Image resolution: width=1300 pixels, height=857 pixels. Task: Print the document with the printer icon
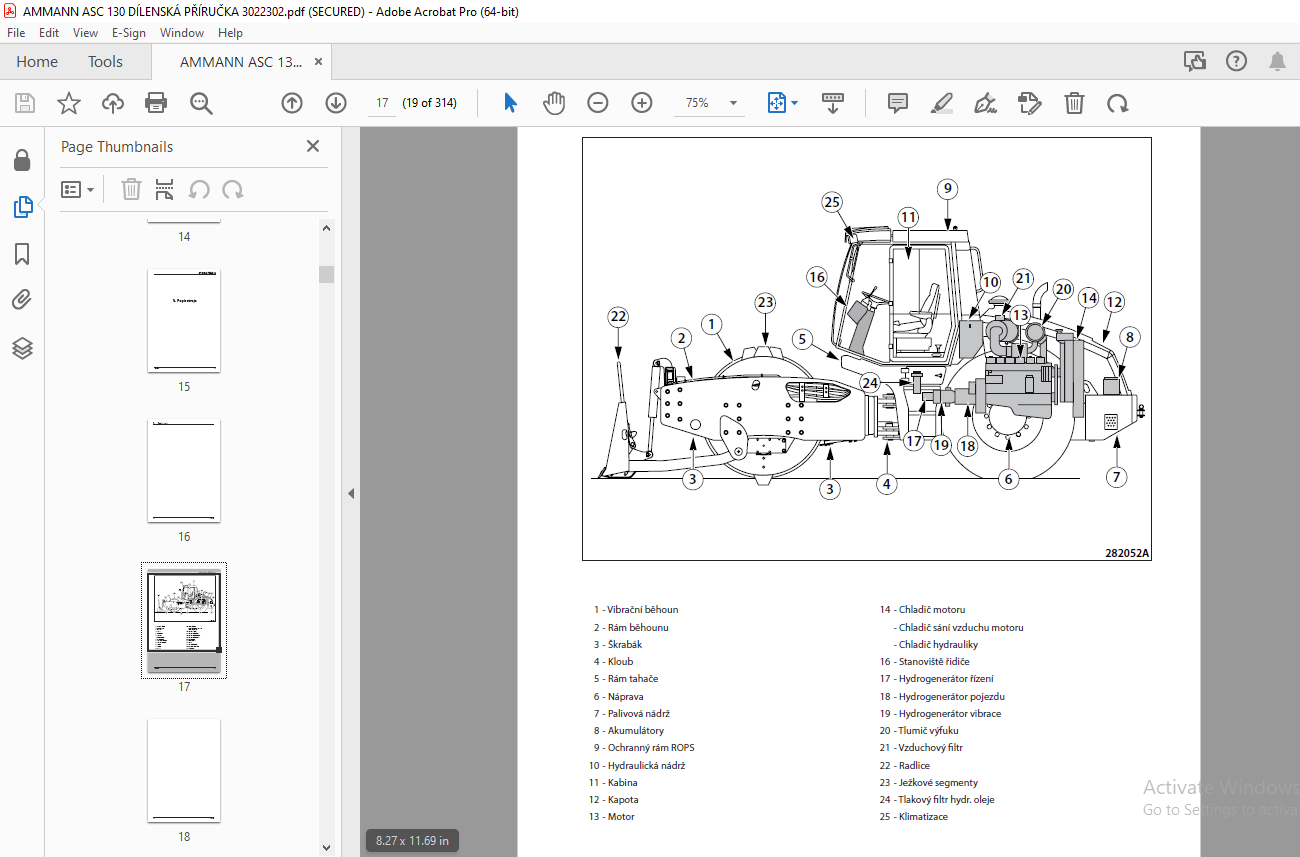click(x=156, y=103)
